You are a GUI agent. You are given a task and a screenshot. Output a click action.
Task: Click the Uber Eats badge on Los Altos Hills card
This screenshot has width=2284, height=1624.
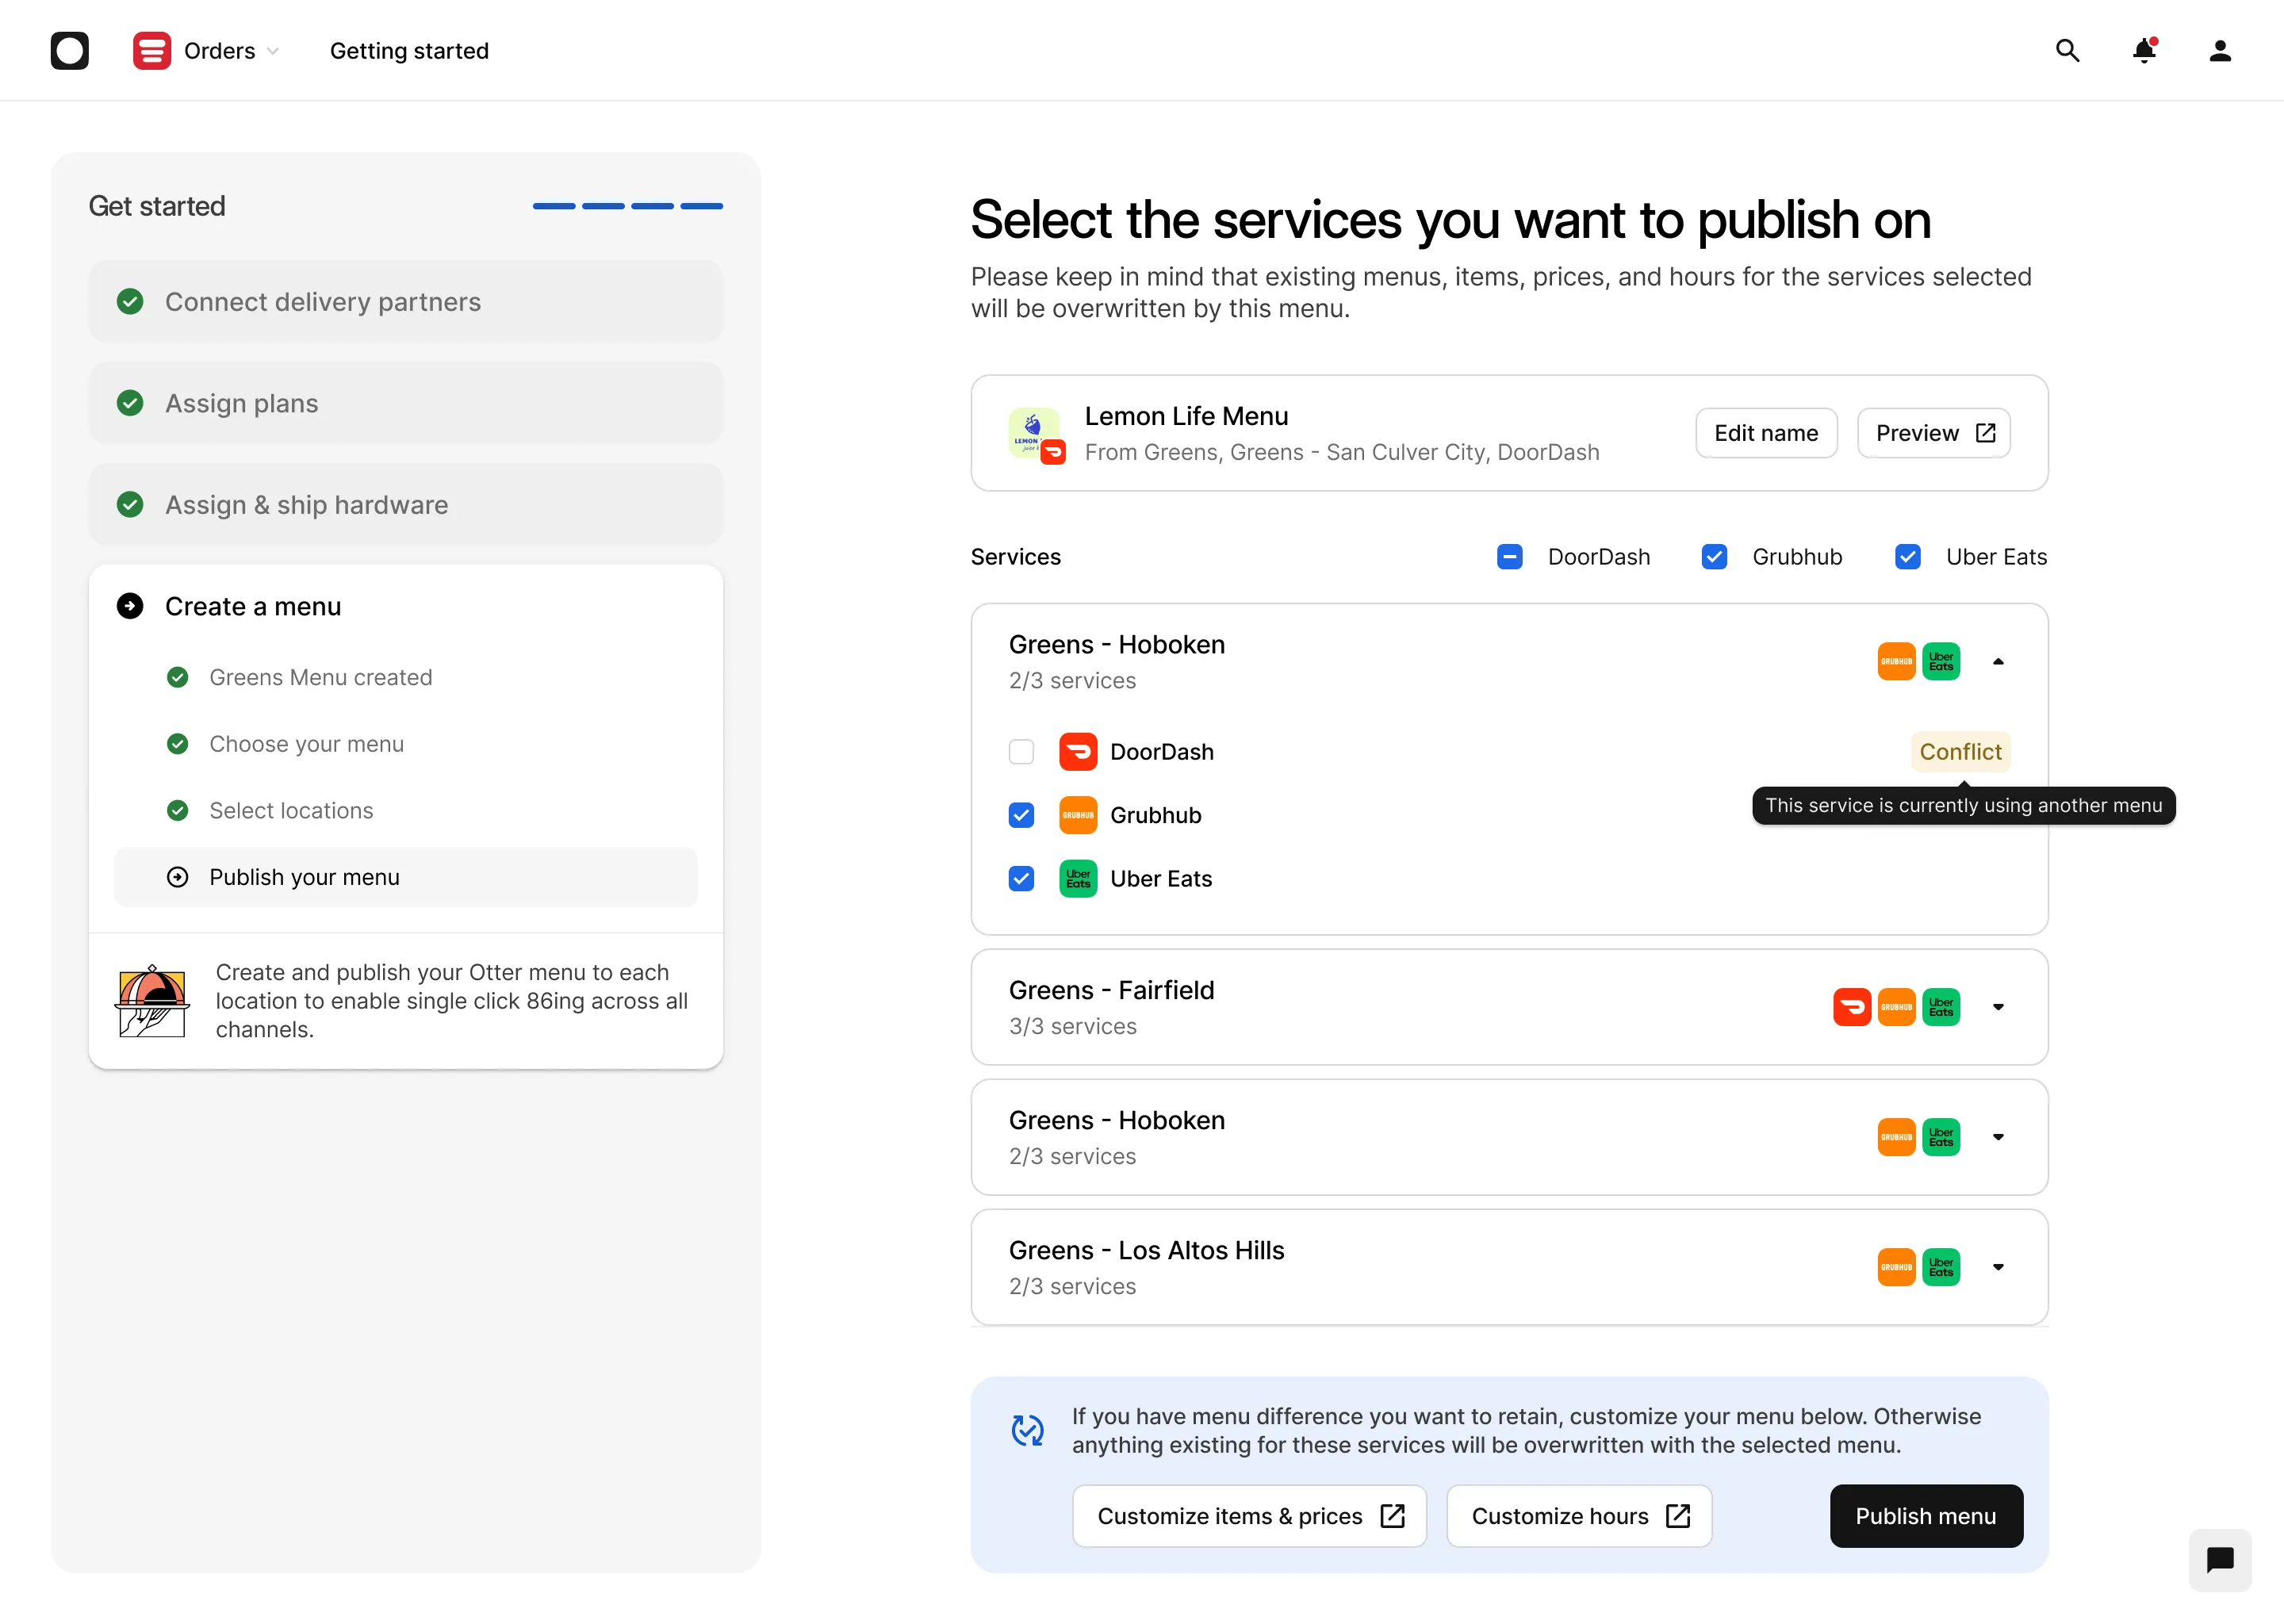tap(1941, 1267)
